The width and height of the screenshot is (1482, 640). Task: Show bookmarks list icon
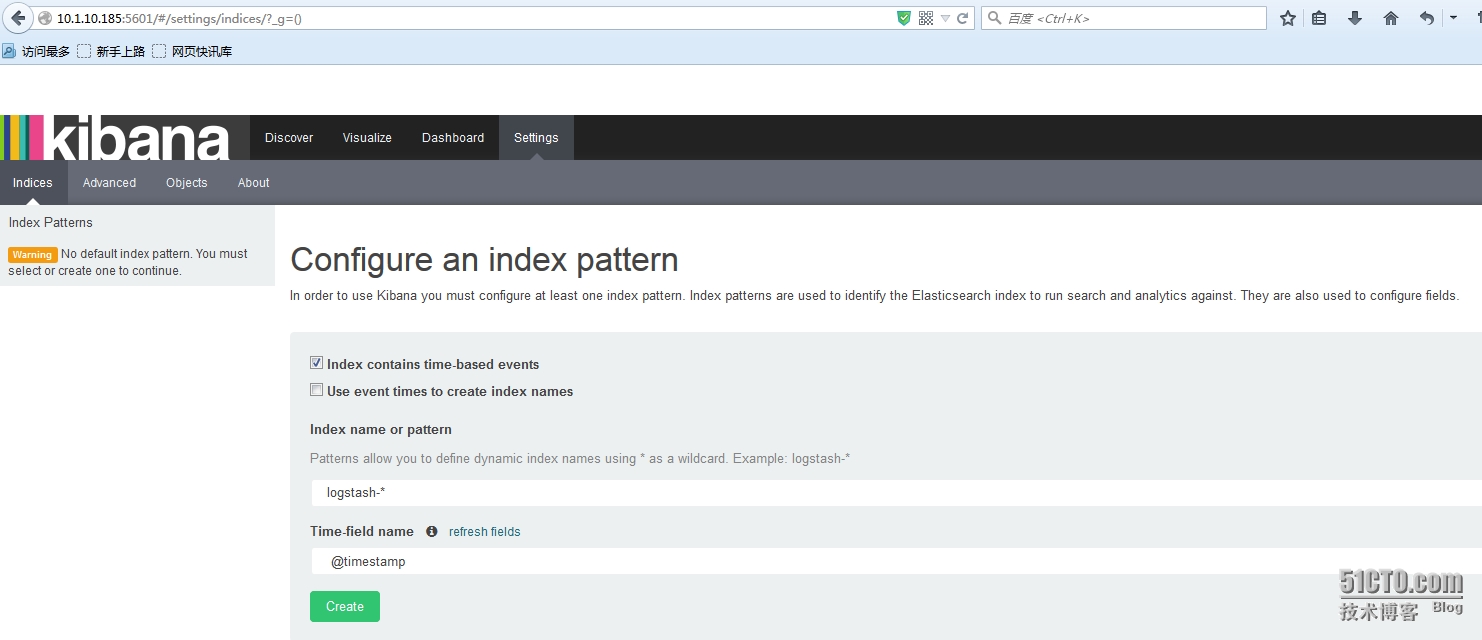(1320, 18)
